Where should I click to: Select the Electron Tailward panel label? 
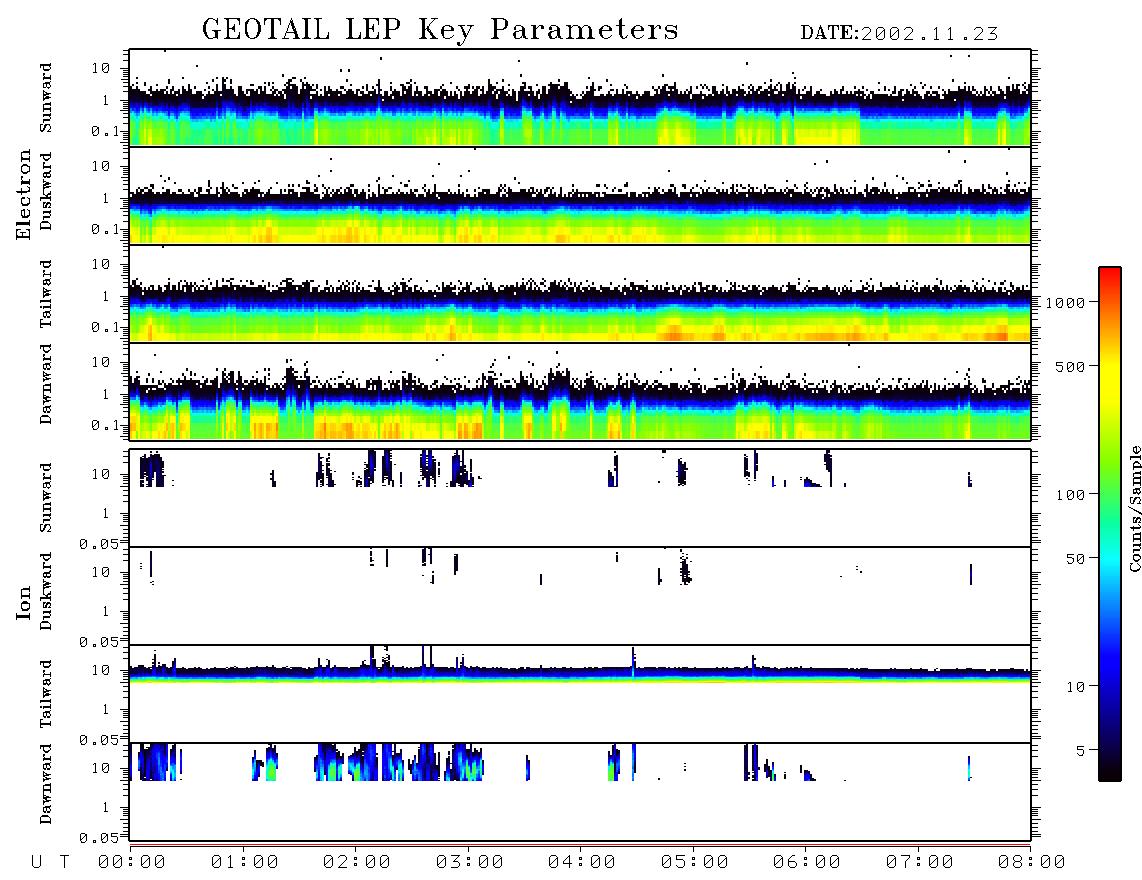[x=45, y=294]
